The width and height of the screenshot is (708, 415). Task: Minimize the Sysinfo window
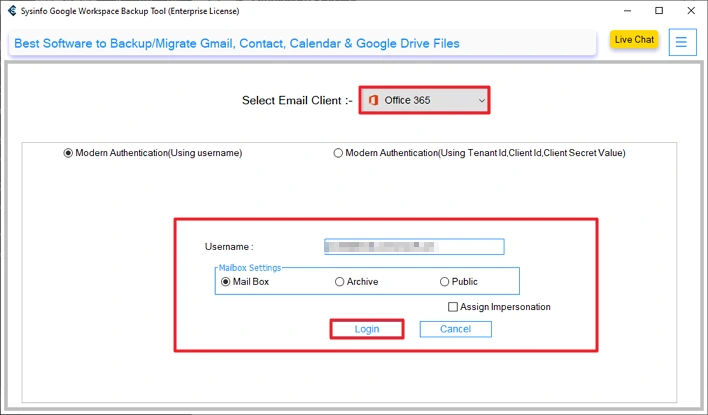click(627, 10)
